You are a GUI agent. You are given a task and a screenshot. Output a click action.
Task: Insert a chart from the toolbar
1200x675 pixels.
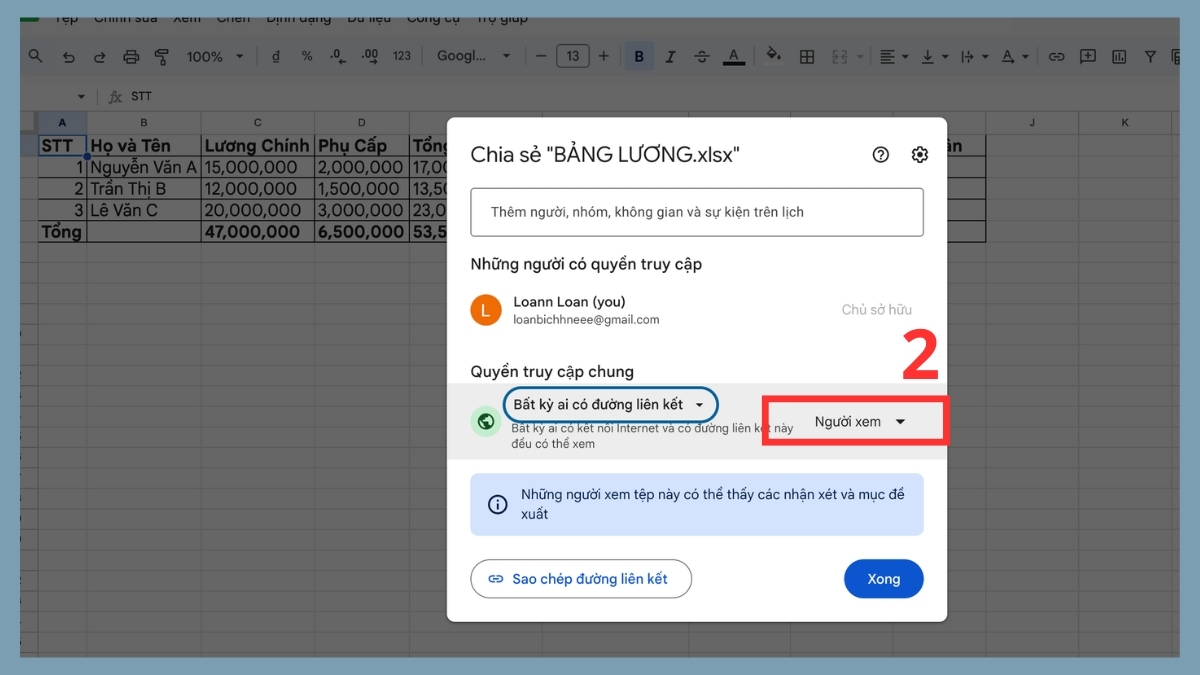pos(1120,57)
